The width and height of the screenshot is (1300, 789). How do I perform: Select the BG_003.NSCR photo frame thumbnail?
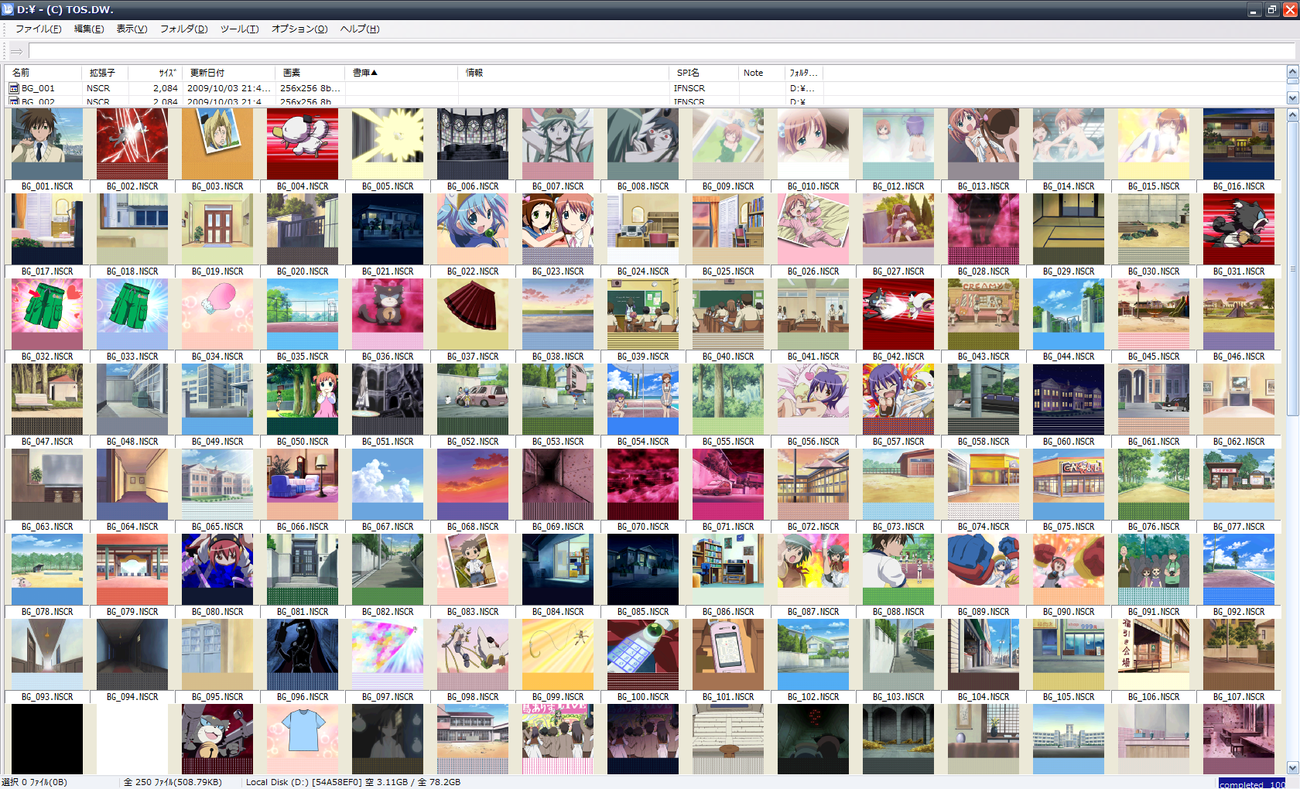click(217, 144)
